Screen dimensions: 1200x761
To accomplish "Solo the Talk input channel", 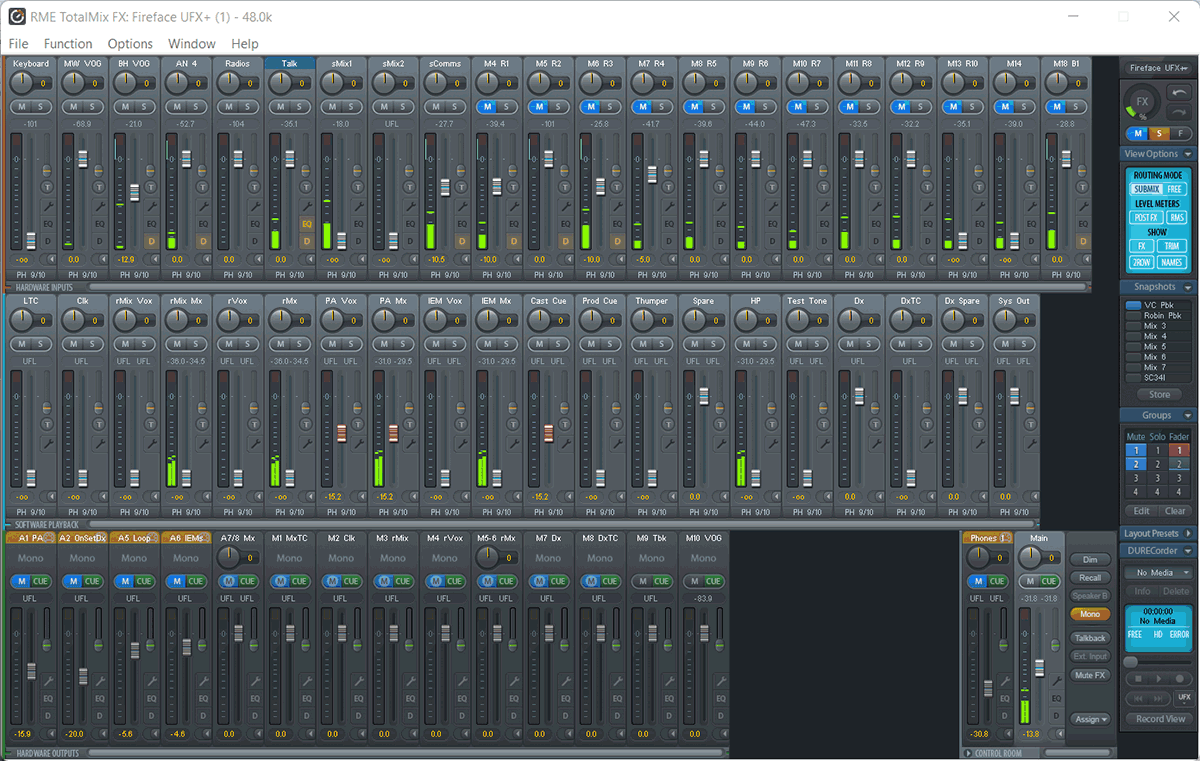I will point(297,107).
